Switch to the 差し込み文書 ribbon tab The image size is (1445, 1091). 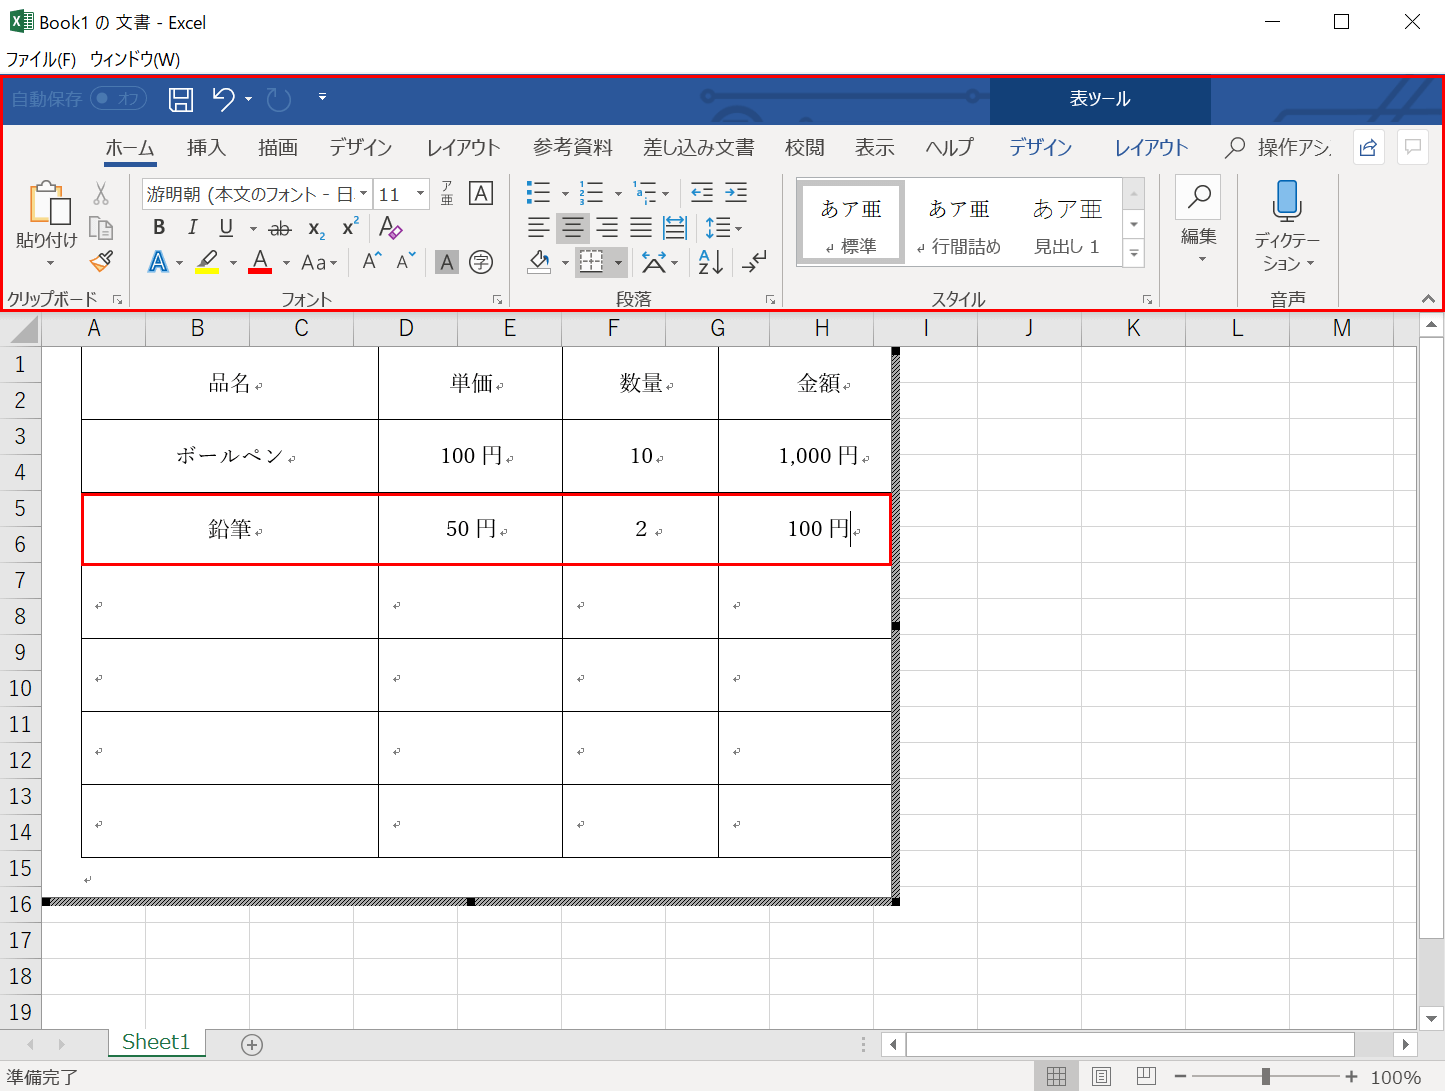[699, 148]
